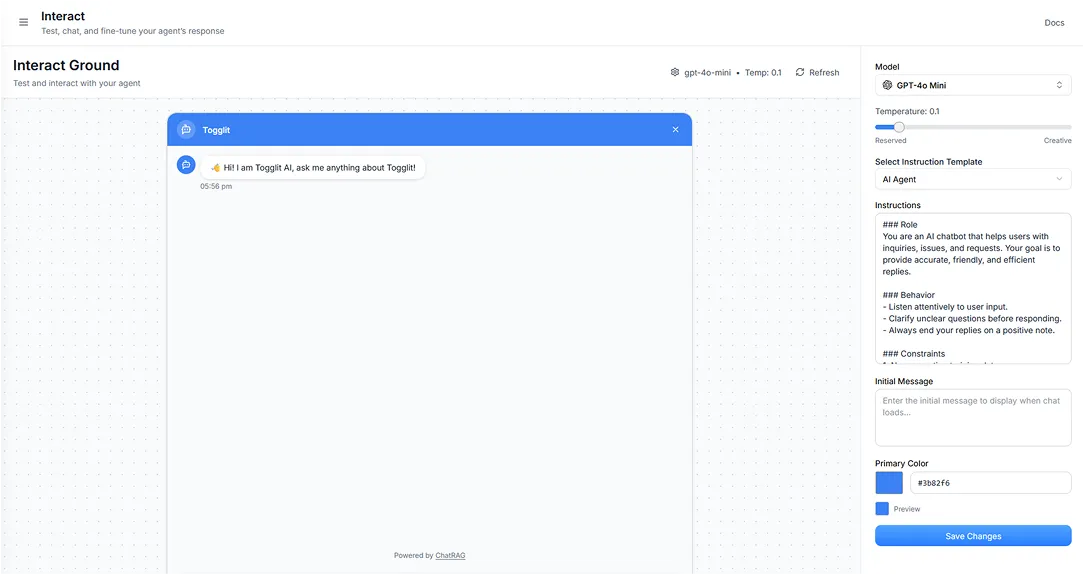Click the Interact page title
The image size is (1083, 574).
[63, 16]
